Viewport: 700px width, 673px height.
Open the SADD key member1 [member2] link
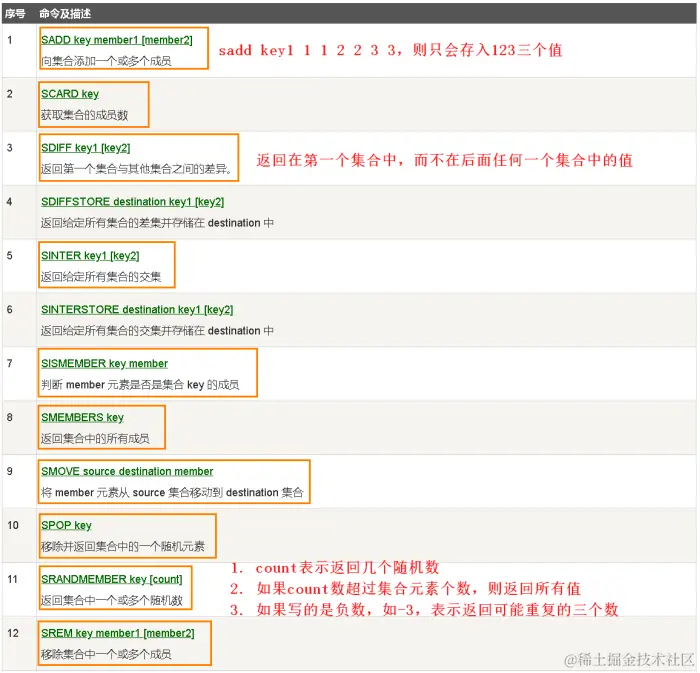(117, 40)
